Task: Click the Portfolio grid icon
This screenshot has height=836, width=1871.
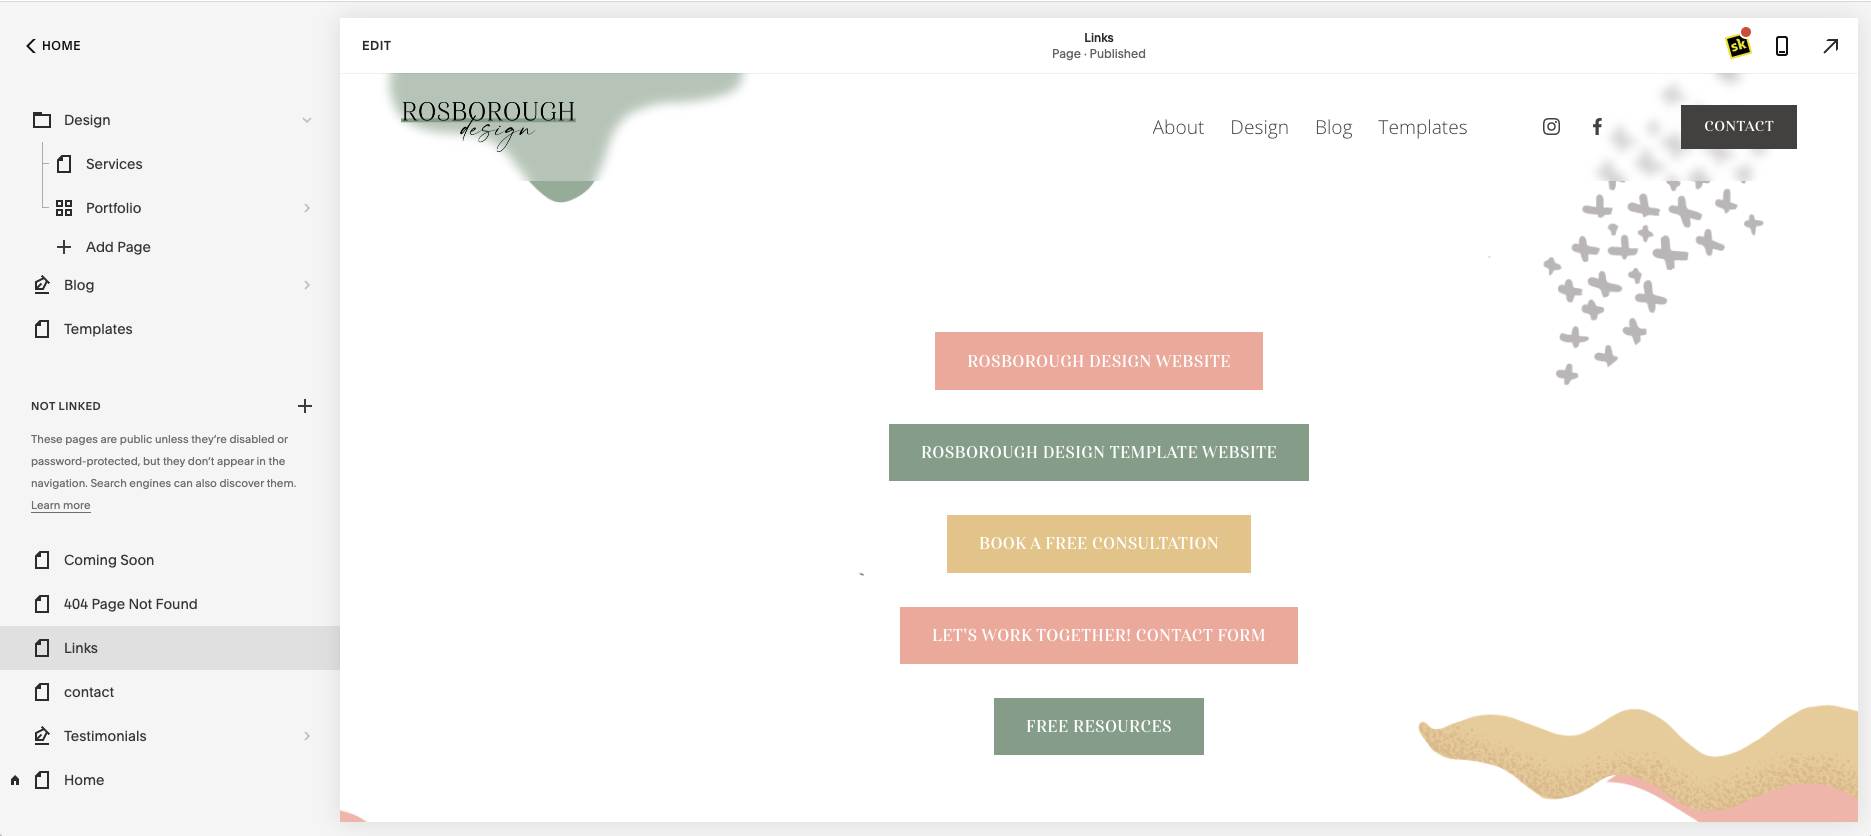Action: [x=64, y=208]
